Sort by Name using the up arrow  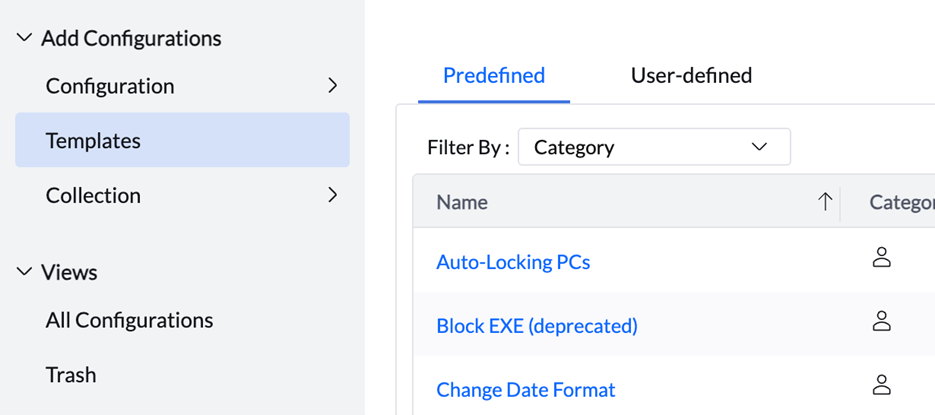click(825, 202)
